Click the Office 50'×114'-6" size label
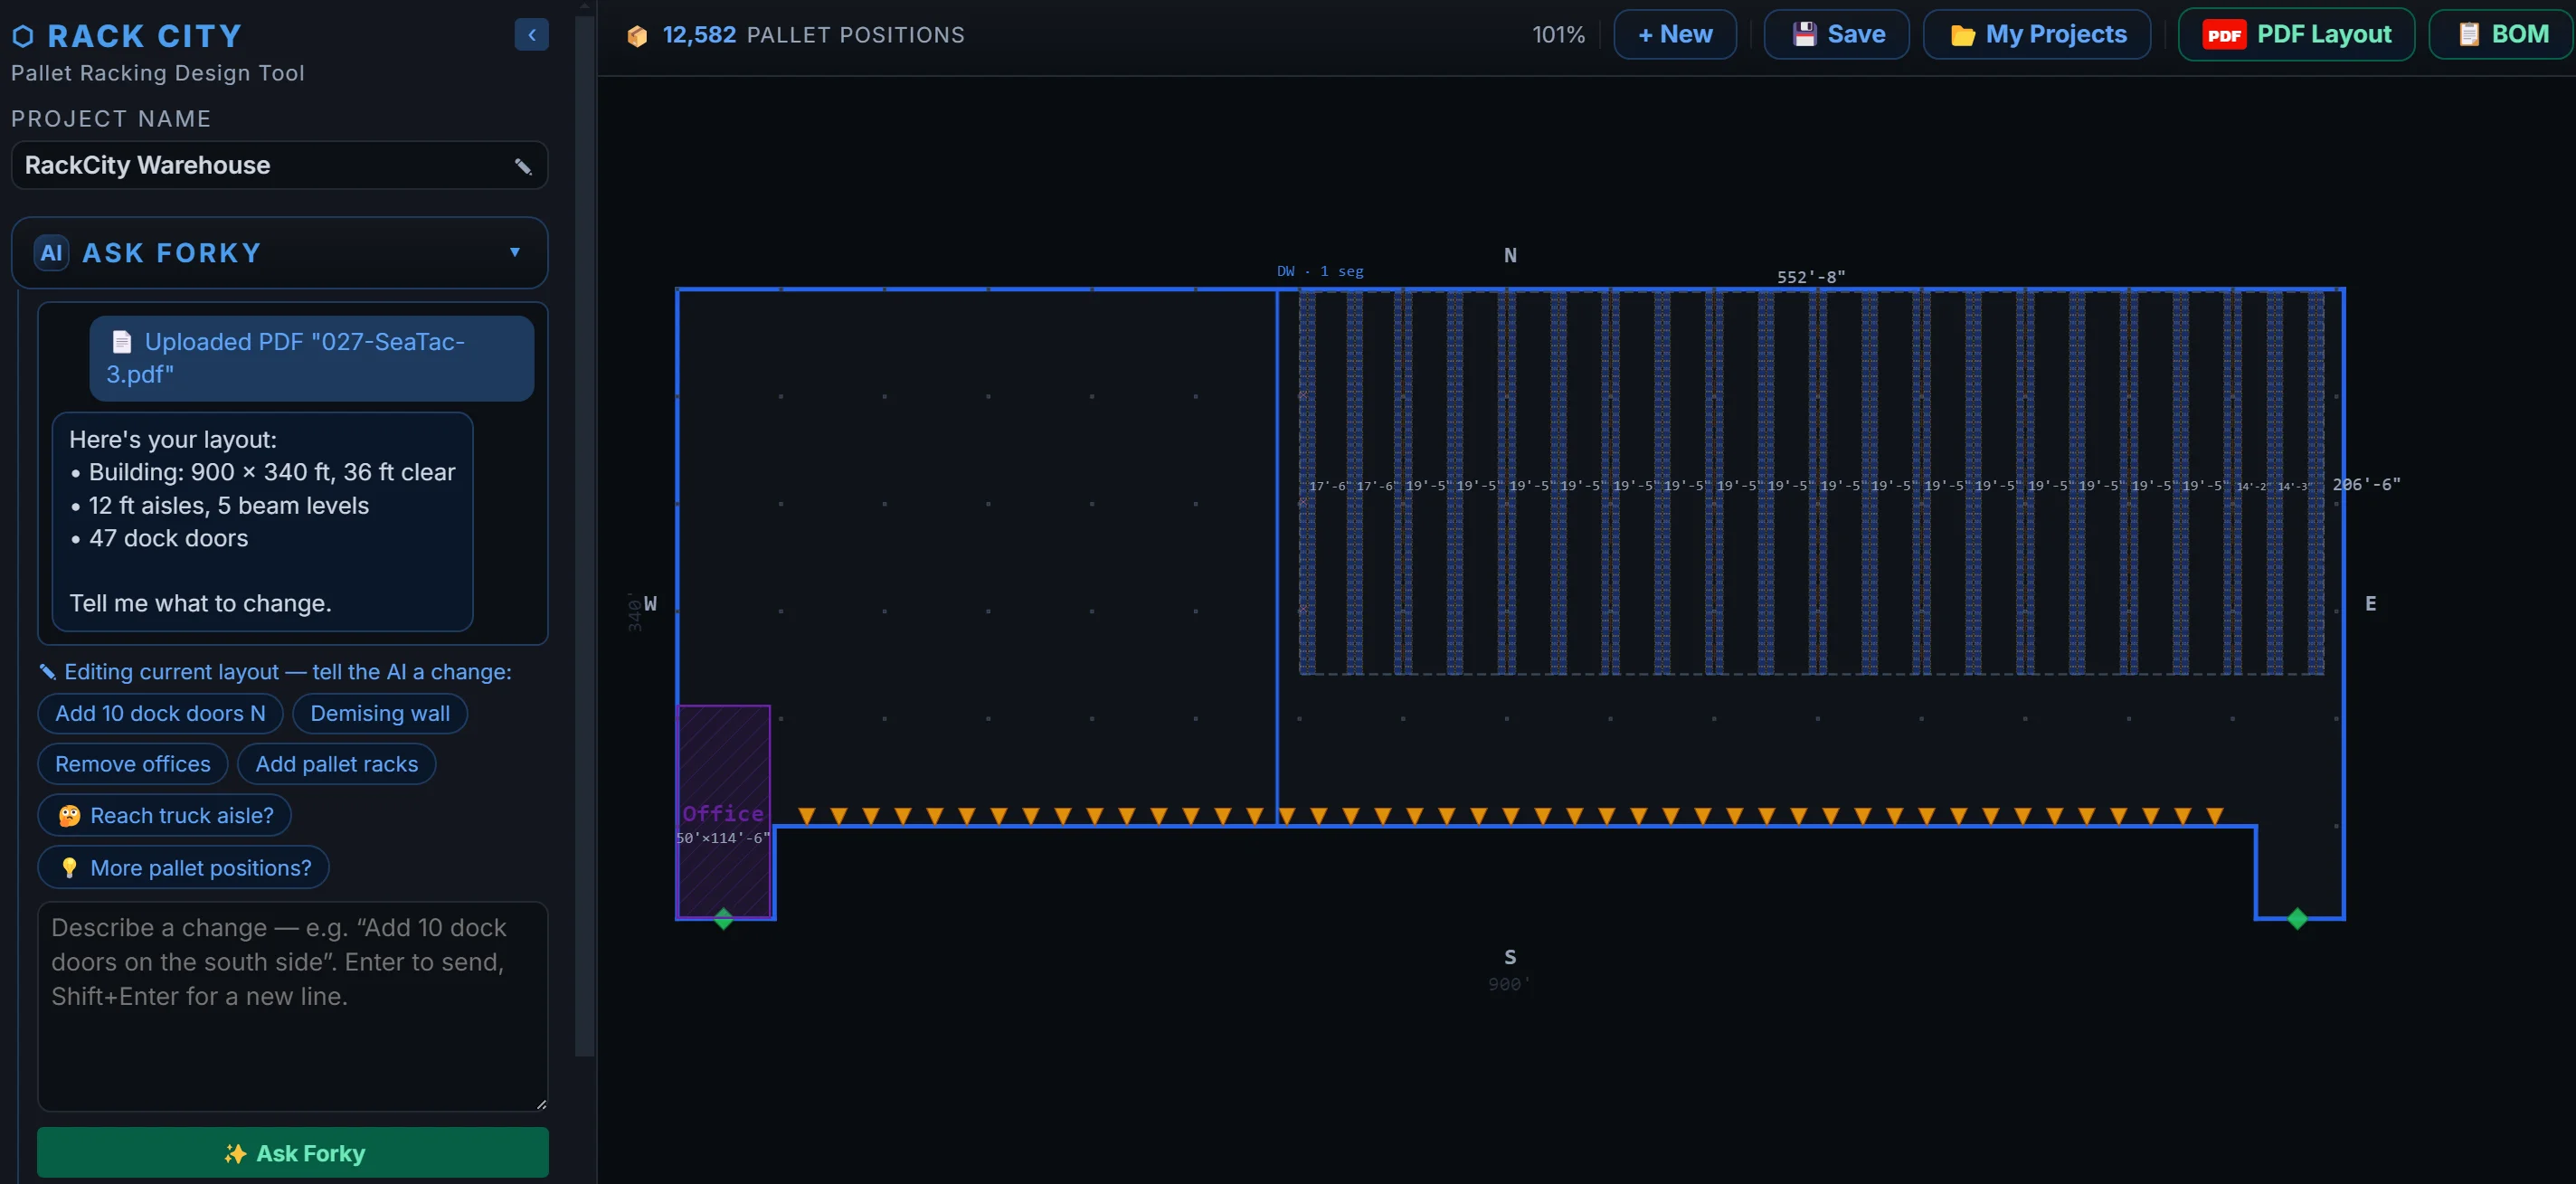Screen dimensions: 2576x1184 pos(723,838)
